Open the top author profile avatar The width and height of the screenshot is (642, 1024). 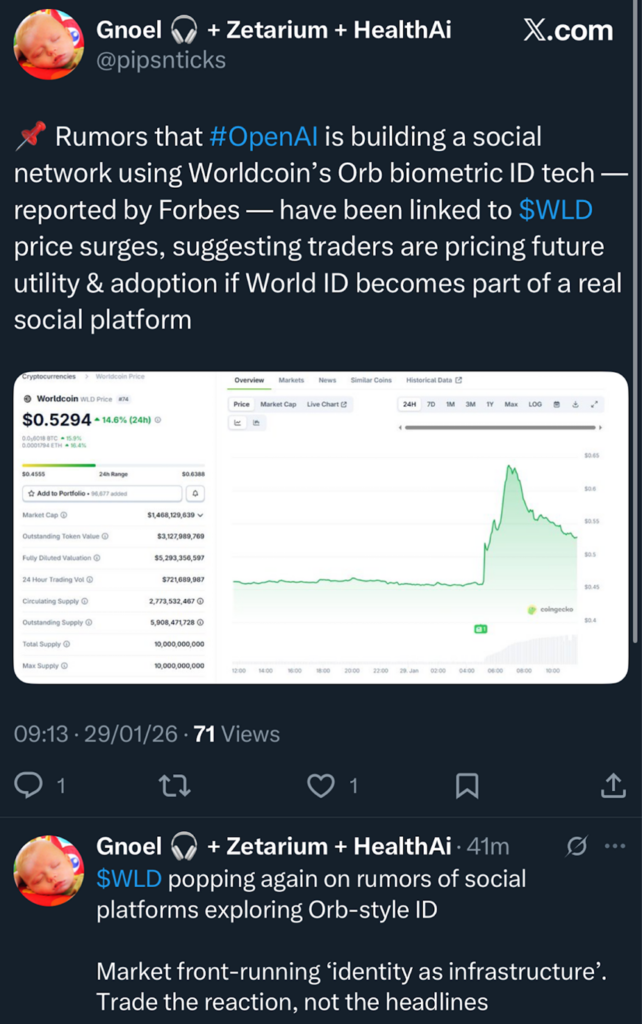48,45
